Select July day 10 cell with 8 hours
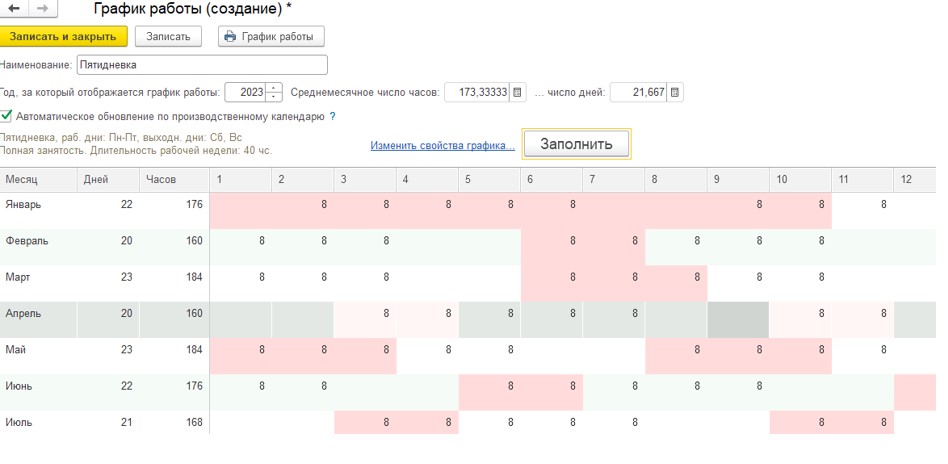 click(800, 422)
